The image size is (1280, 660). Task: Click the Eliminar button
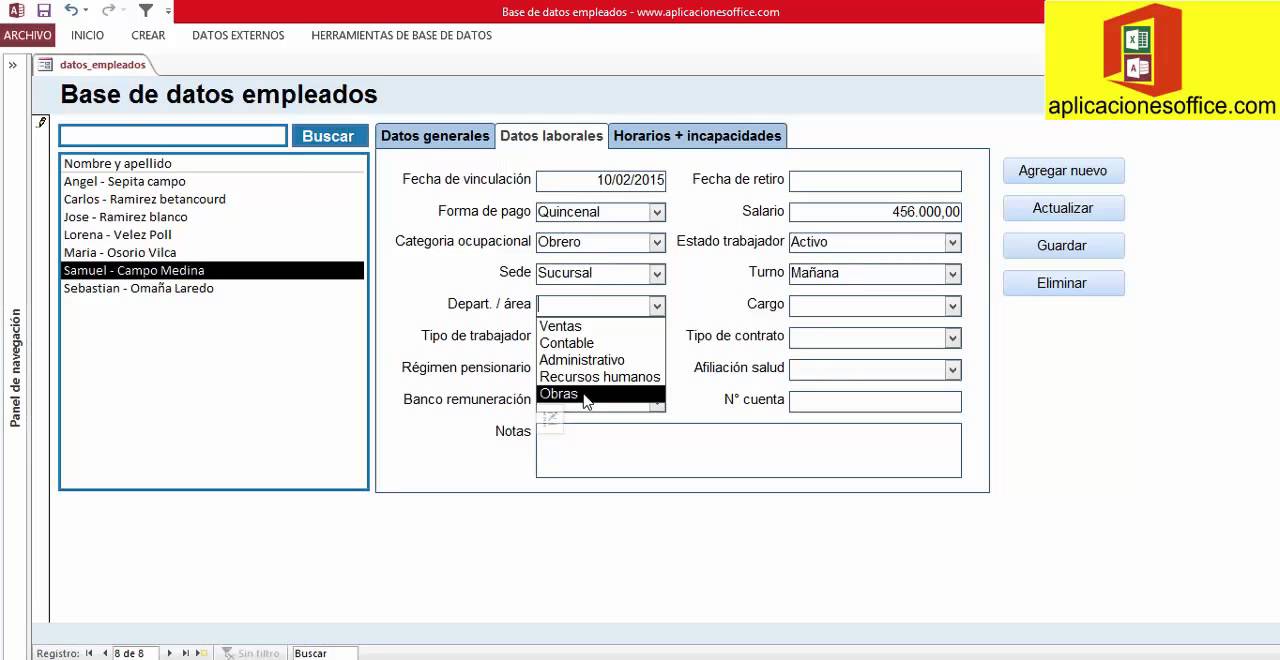coord(1063,283)
